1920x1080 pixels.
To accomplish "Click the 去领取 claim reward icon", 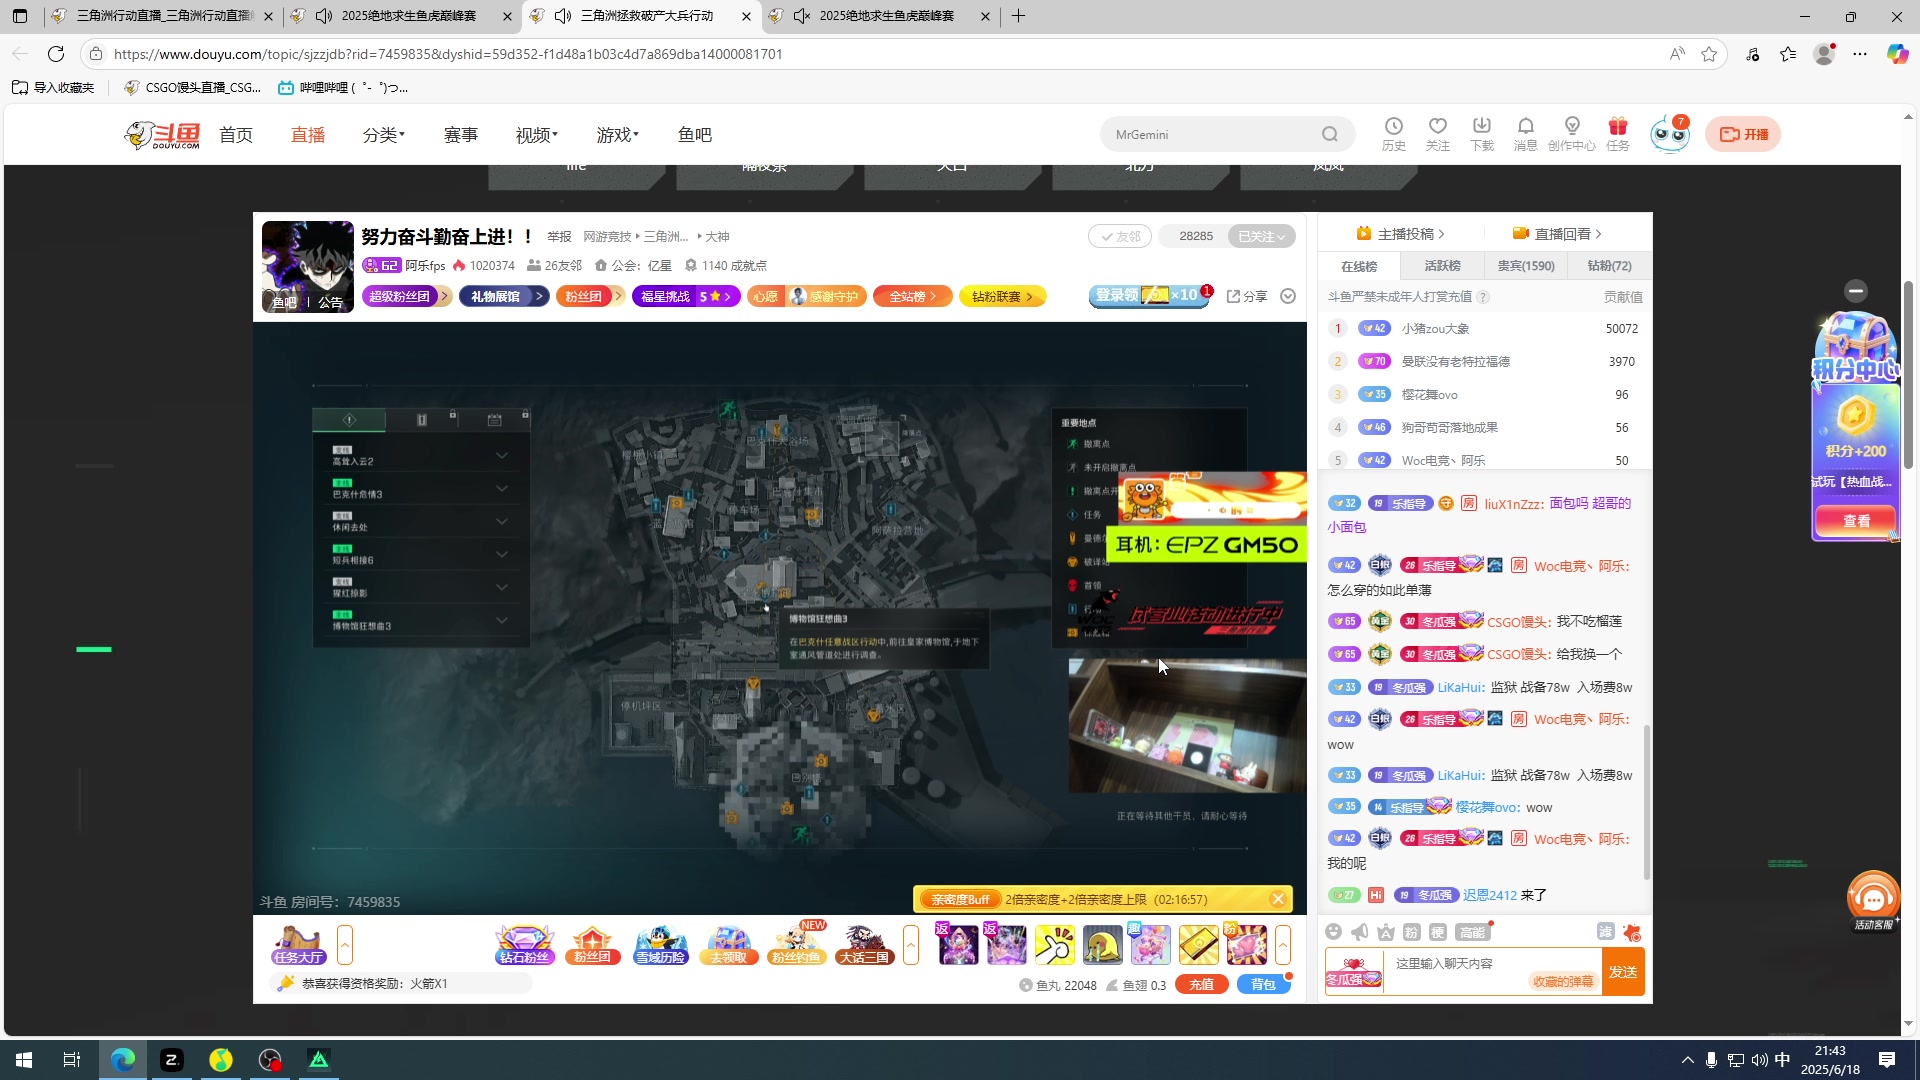I will coord(728,945).
